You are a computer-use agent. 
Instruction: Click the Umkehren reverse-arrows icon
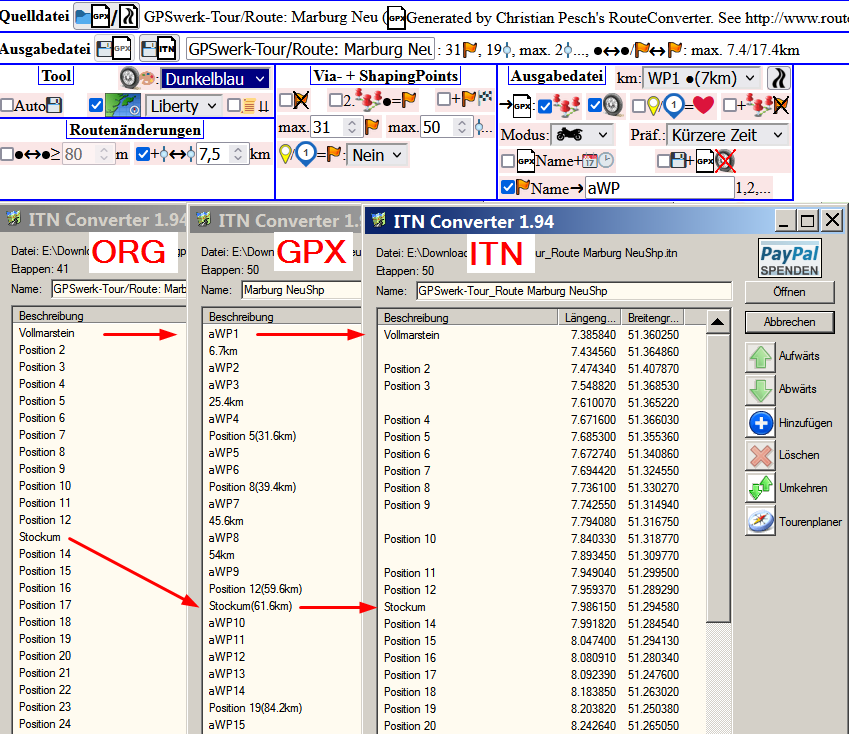[x=761, y=488]
